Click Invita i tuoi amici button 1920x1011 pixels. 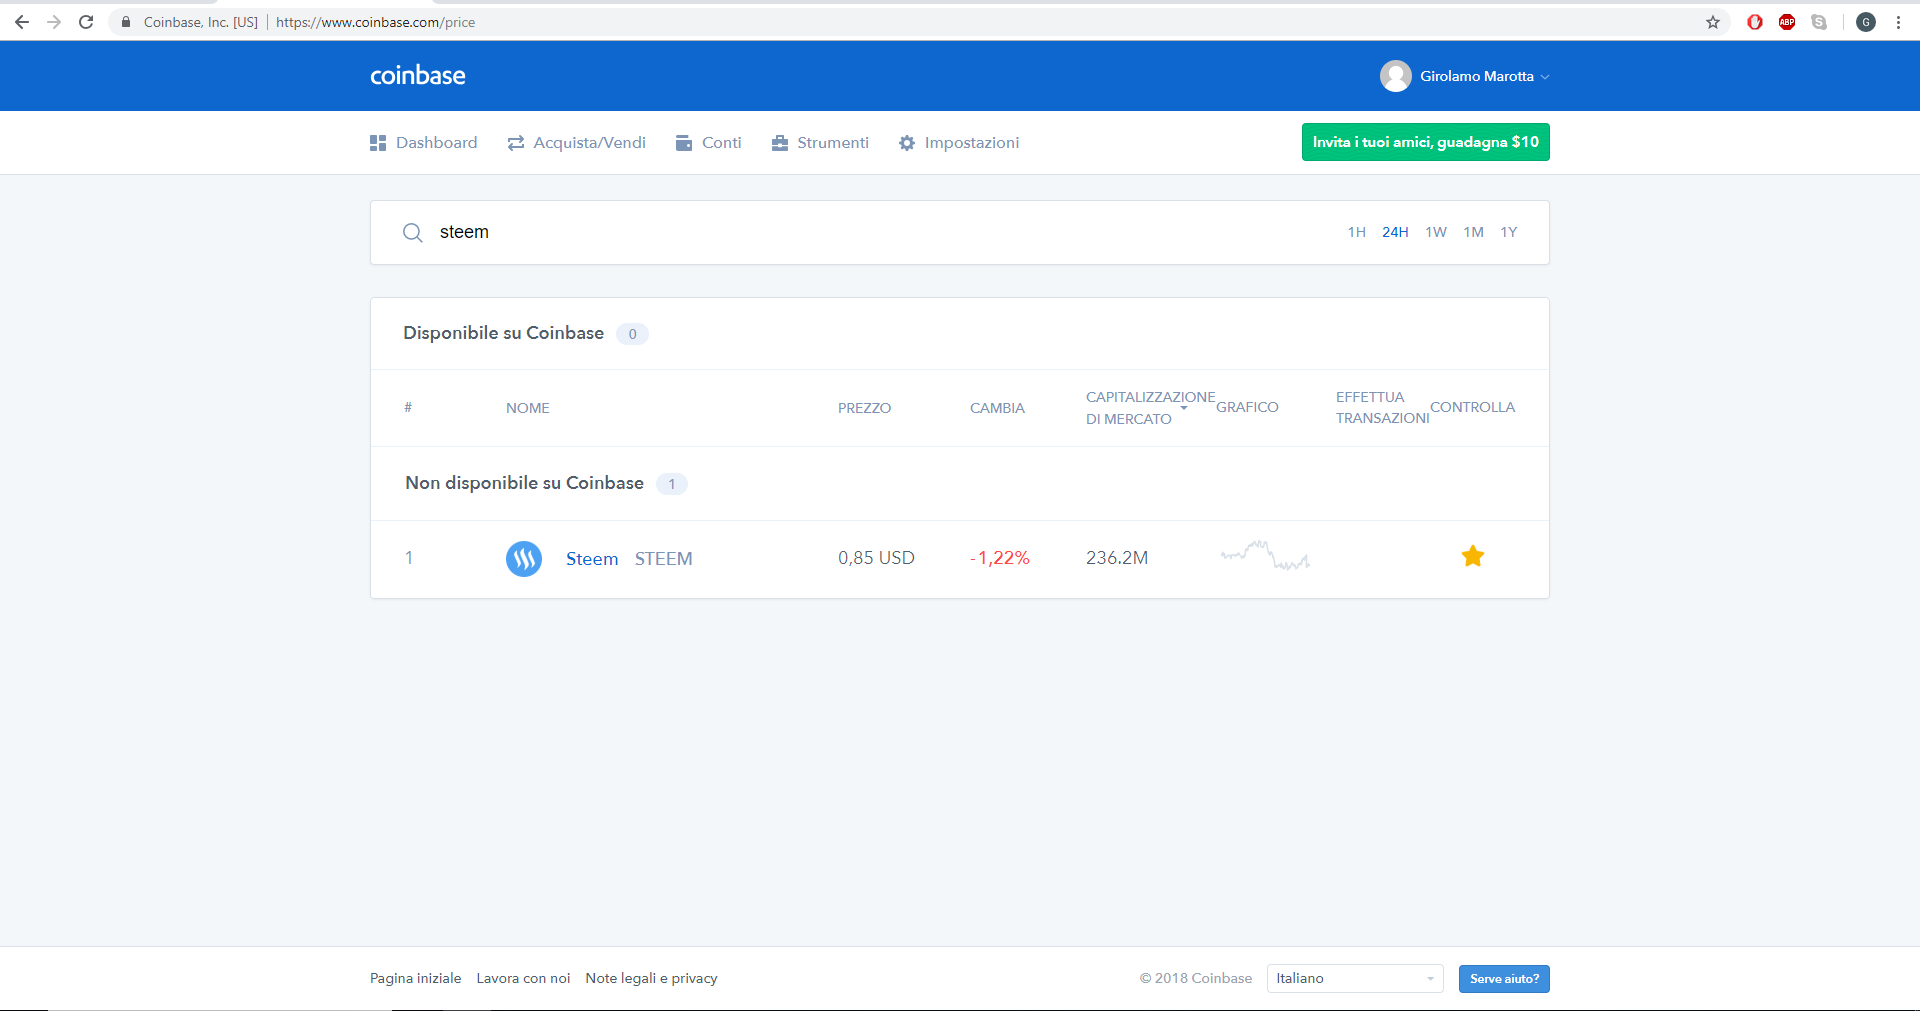click(1425, 142)
